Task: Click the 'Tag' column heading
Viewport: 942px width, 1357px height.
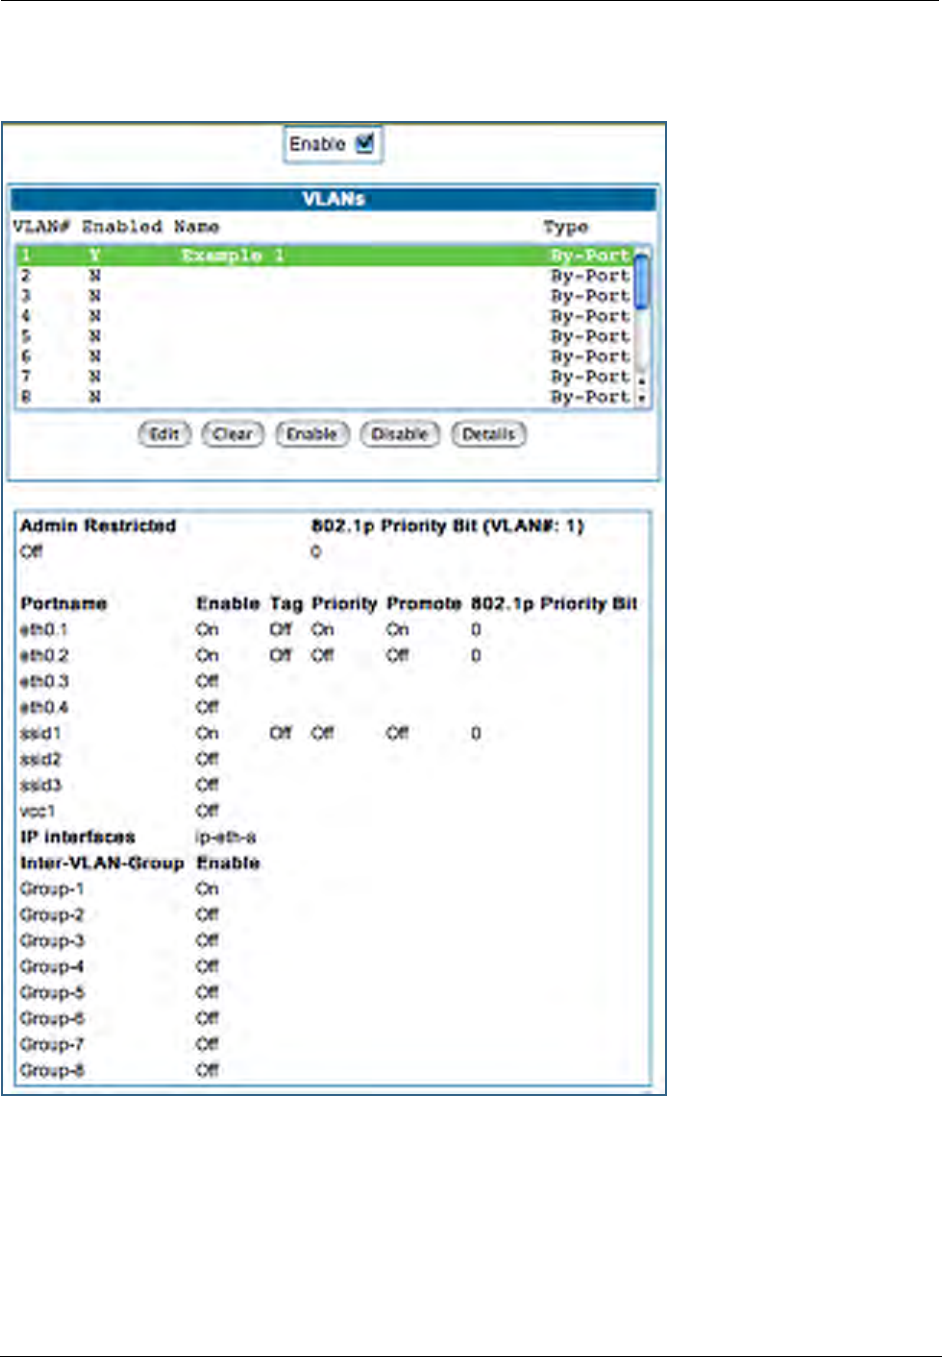Action: (x=286, y=604)
